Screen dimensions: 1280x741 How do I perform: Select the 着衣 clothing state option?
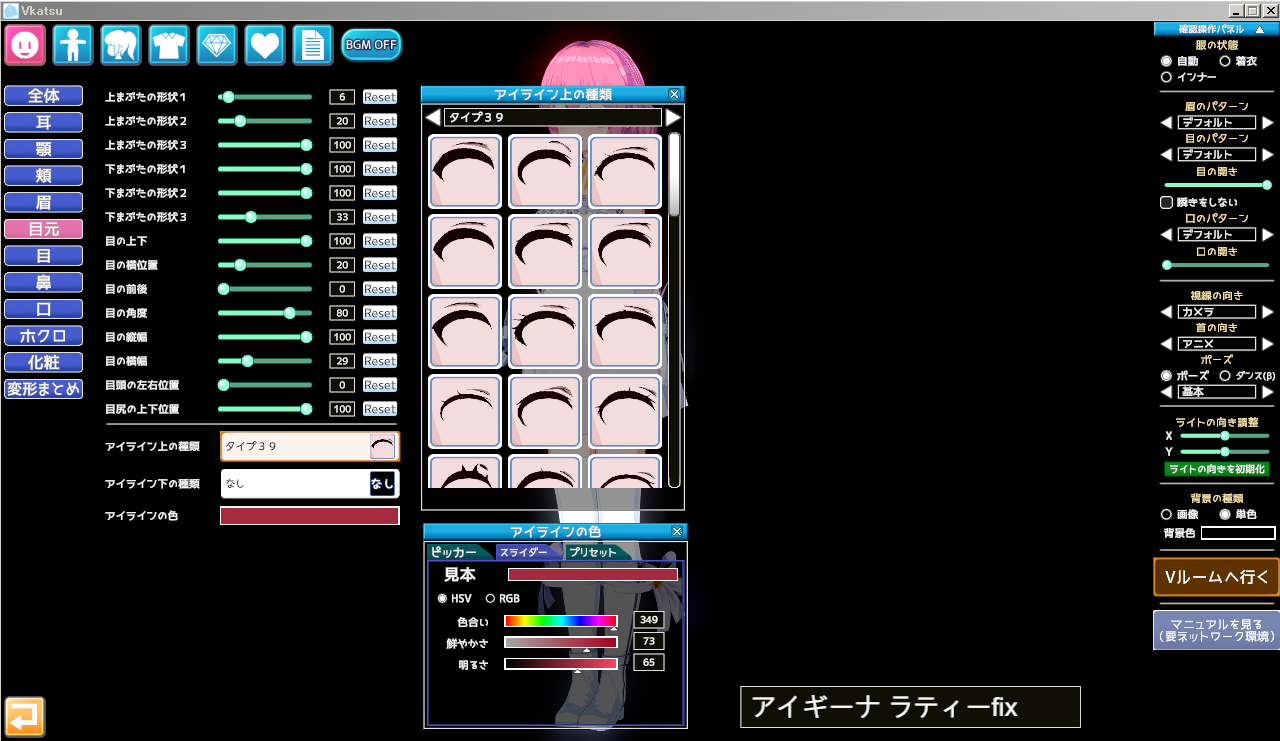pos(1225,61)
